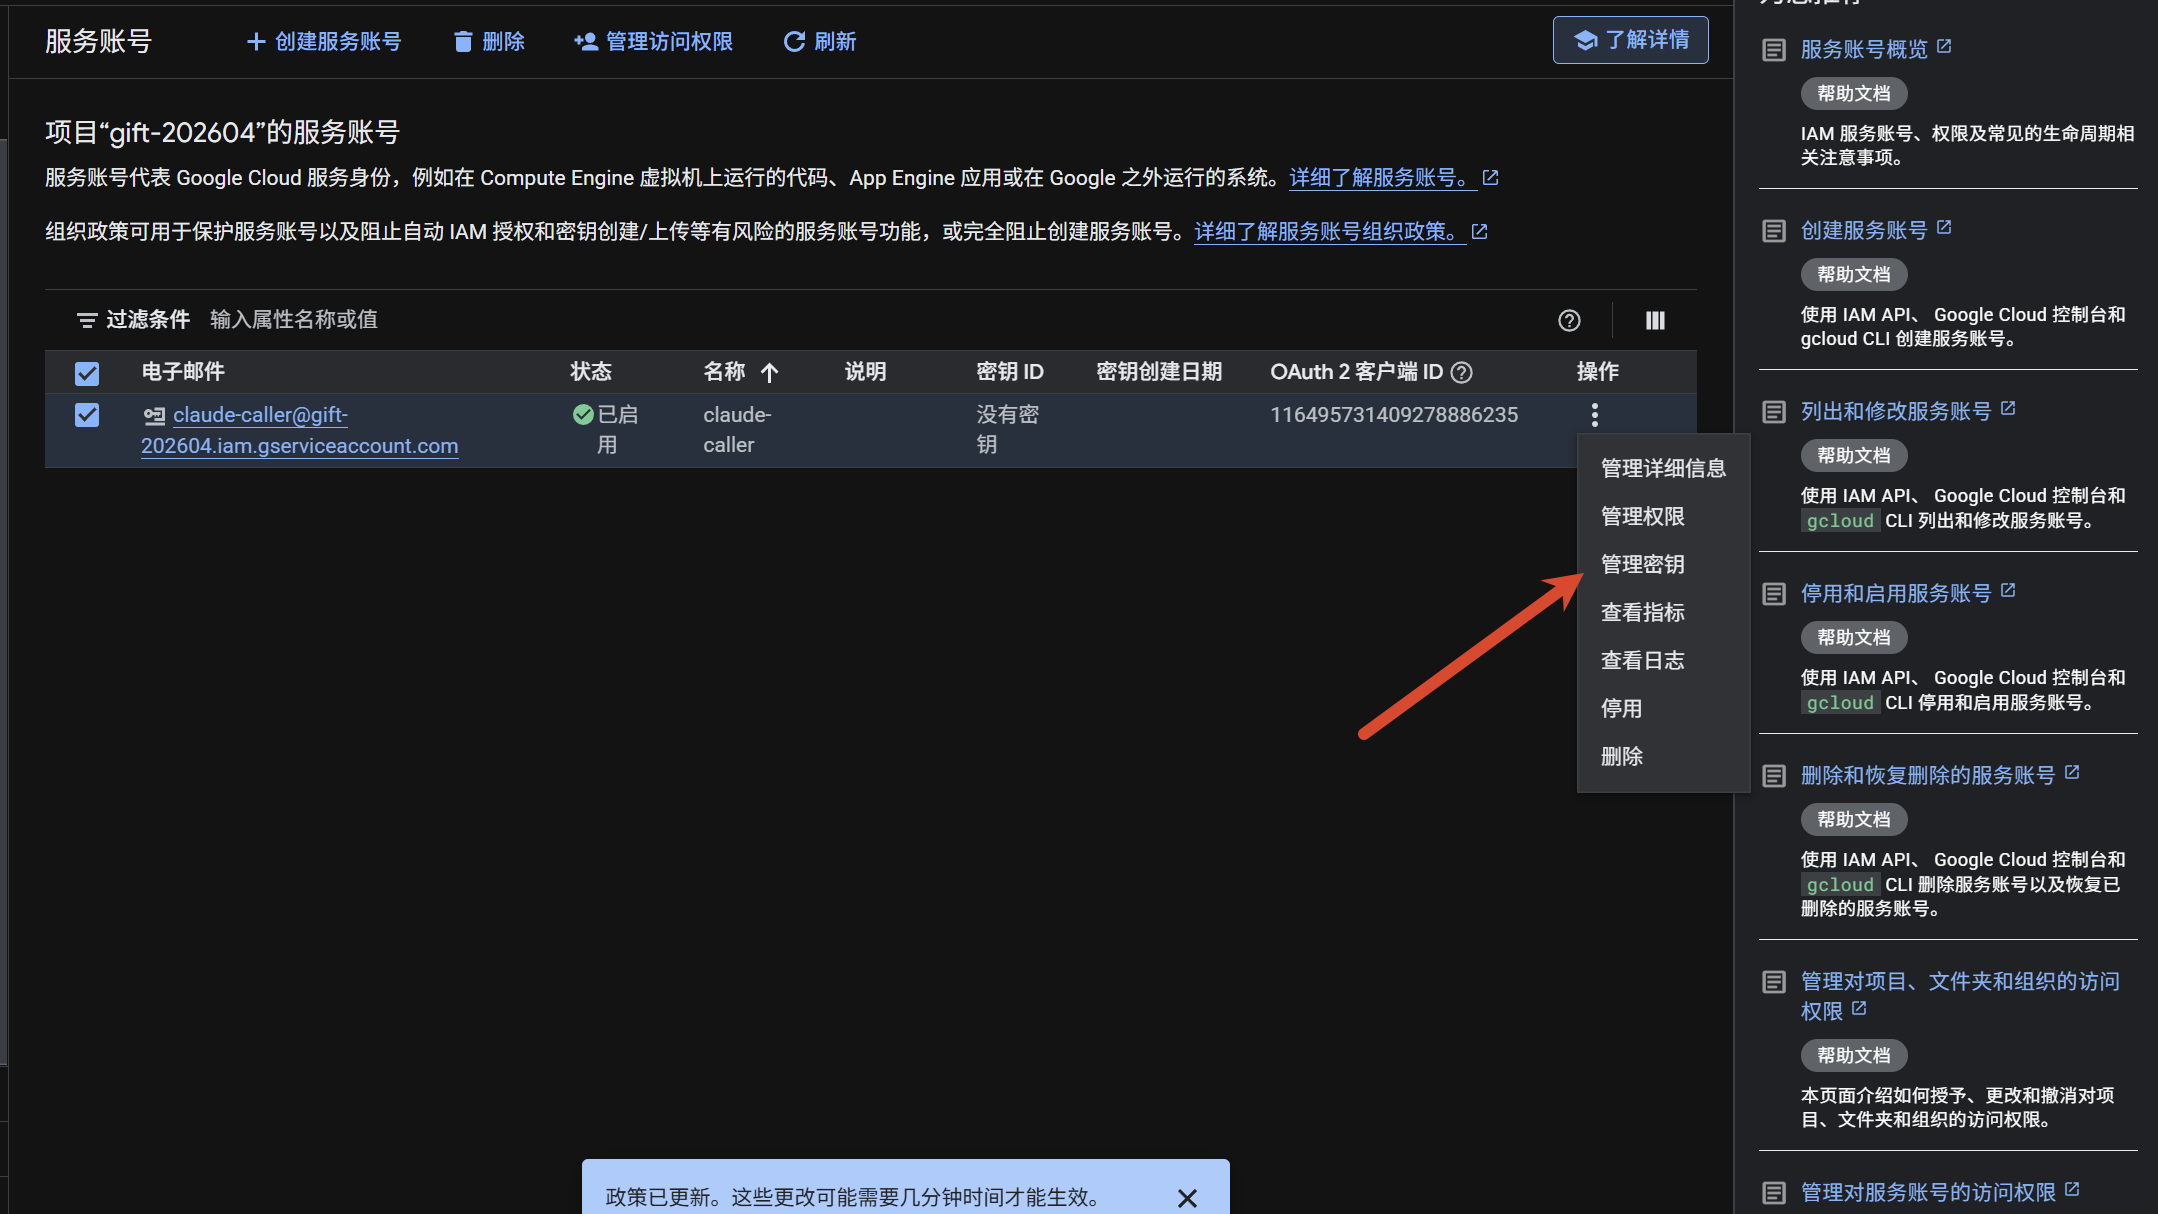Viewport: 2158px width, 1214px height.
Task: Click document icon beside 管理对服务账号的访问权限
Action: (x=1774, y=1193)
